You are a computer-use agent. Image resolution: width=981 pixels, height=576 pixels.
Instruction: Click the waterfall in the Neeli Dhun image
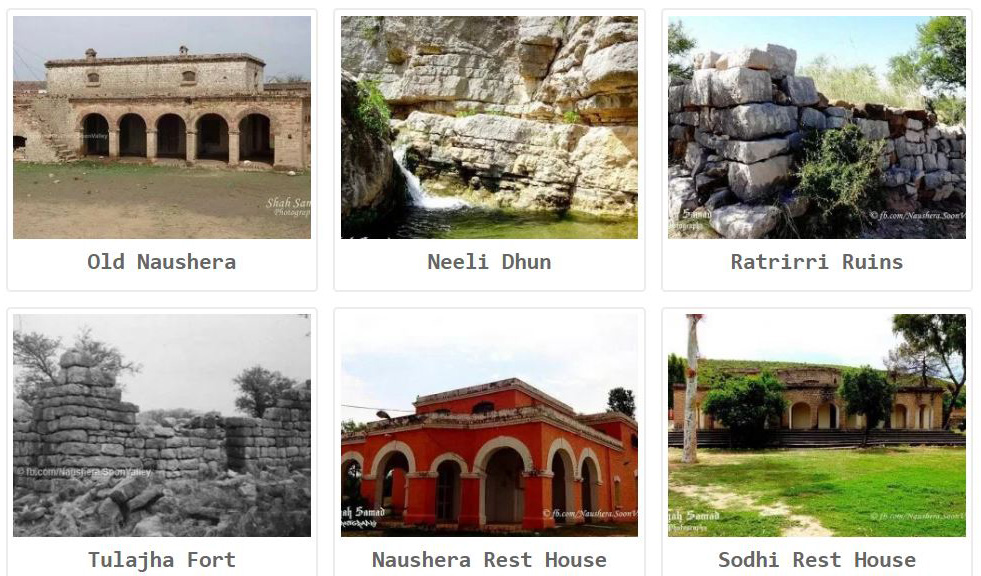[420, 181]
